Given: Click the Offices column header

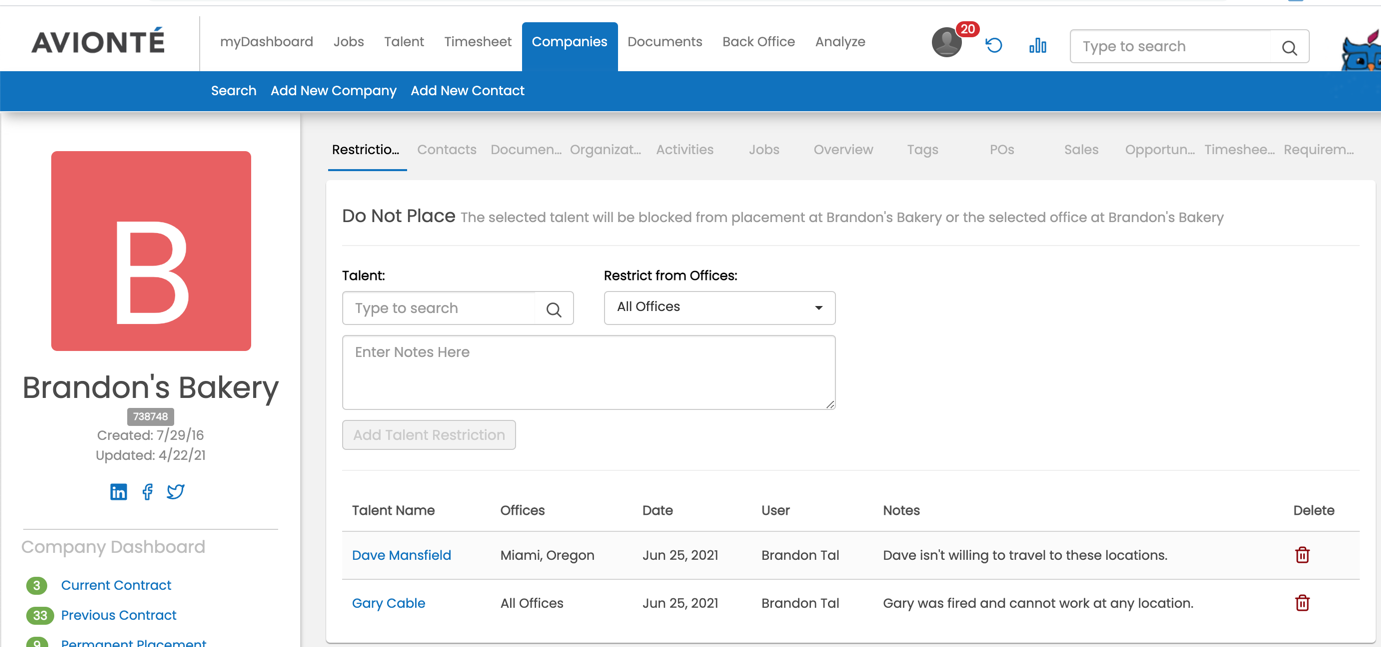Looking at the screenshot, I should tap(523, 511).
